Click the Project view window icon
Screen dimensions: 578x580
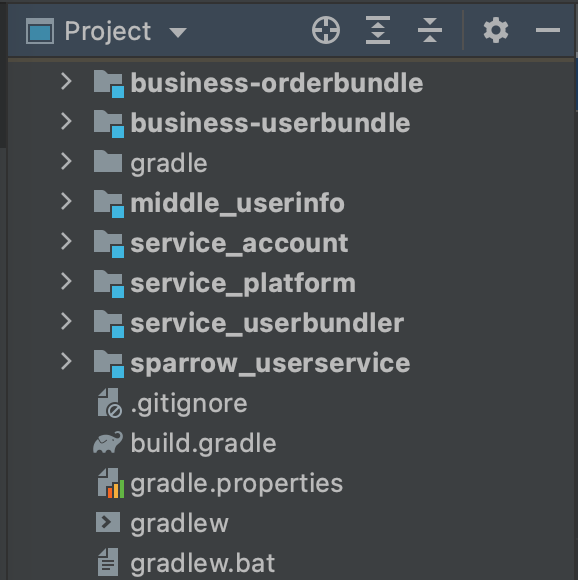tap(40, 31)
